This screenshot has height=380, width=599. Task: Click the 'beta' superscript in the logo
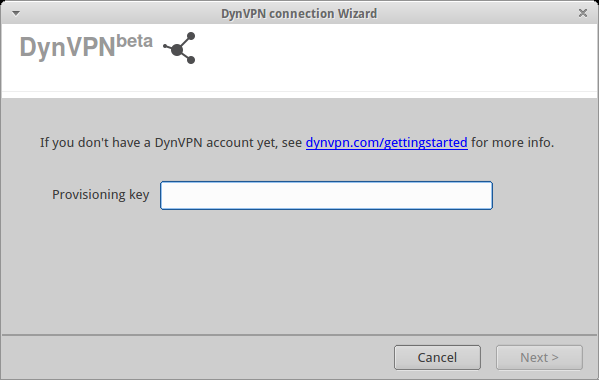click(134, 41)
